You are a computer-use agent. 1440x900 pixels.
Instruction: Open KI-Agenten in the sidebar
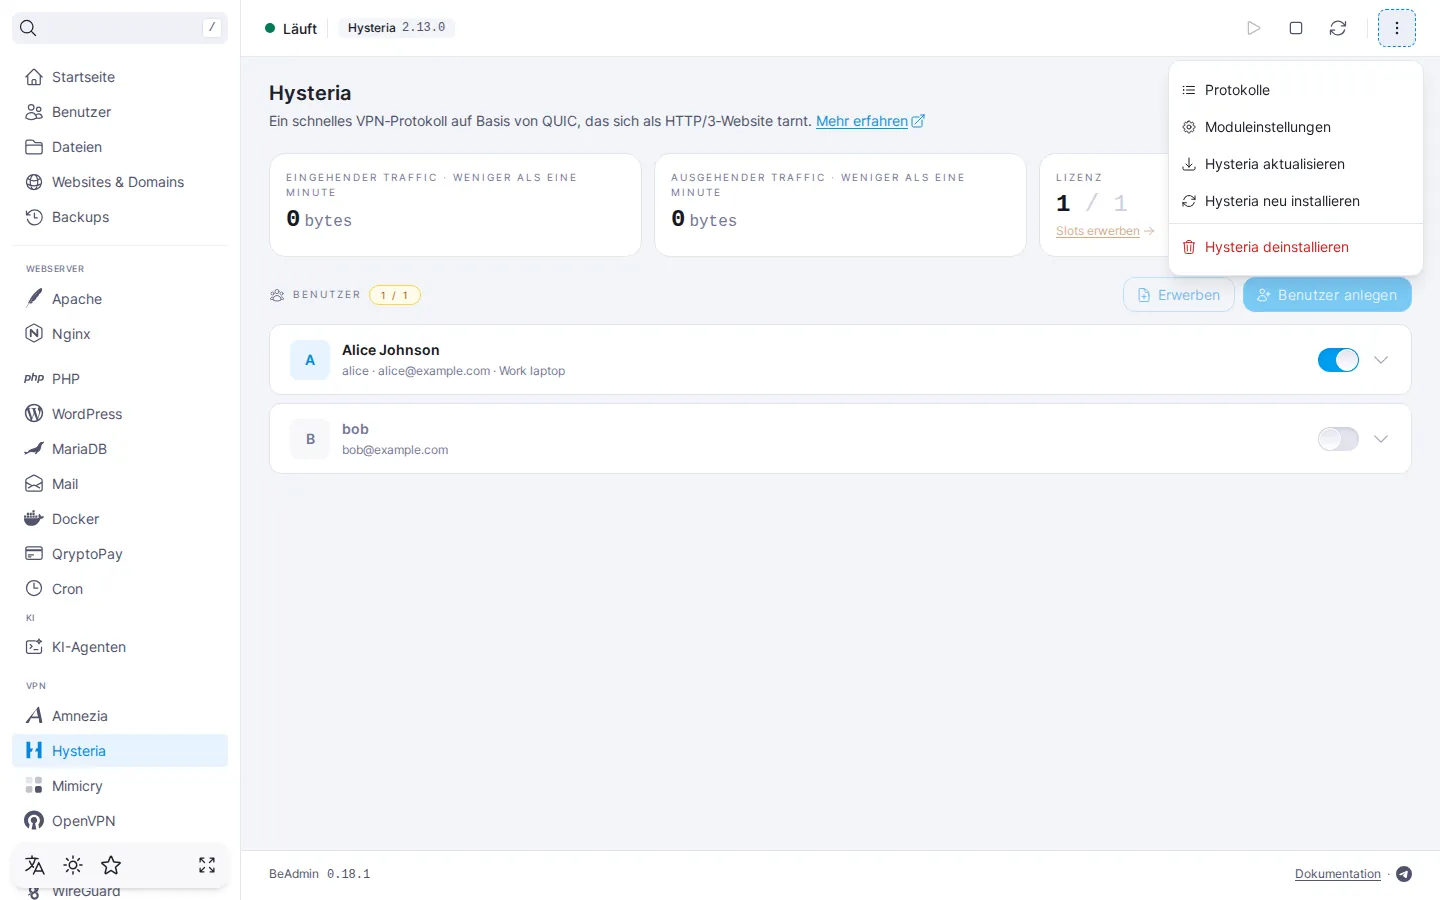120,647
